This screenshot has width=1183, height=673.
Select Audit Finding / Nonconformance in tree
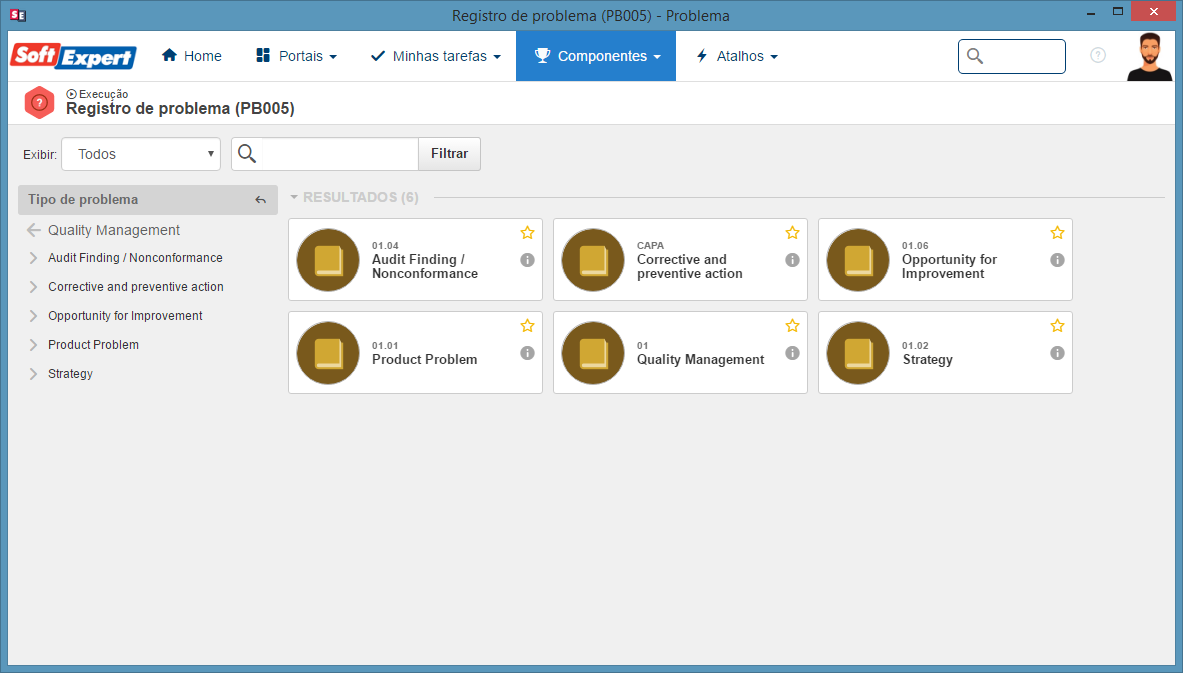[x=135, y=258]
